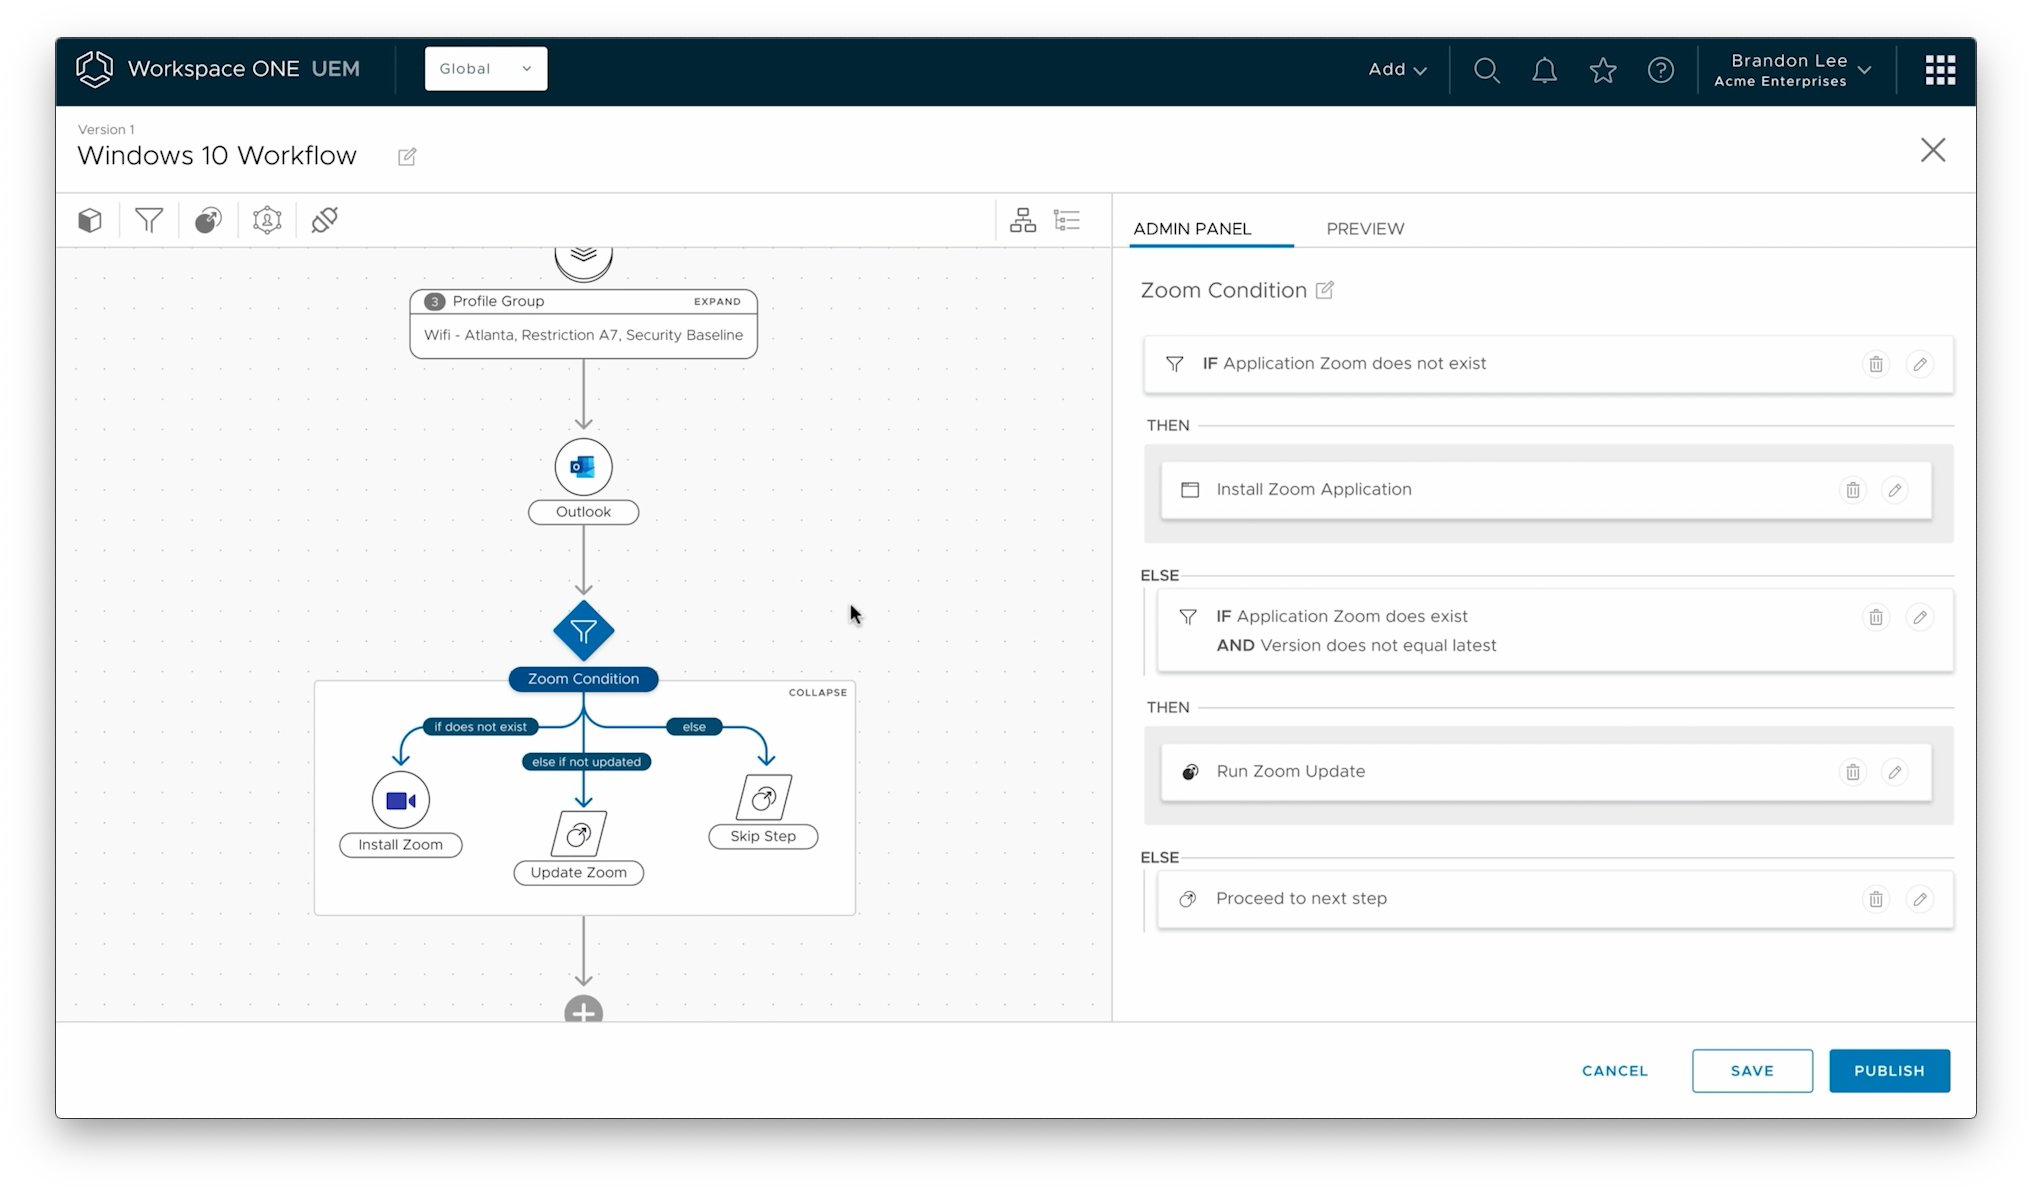The width and height of the screenshot is (2032, 1192).
Task: Click the 'if does not exist' branch label
Action: pyautogui.click(x=480, y=727)
